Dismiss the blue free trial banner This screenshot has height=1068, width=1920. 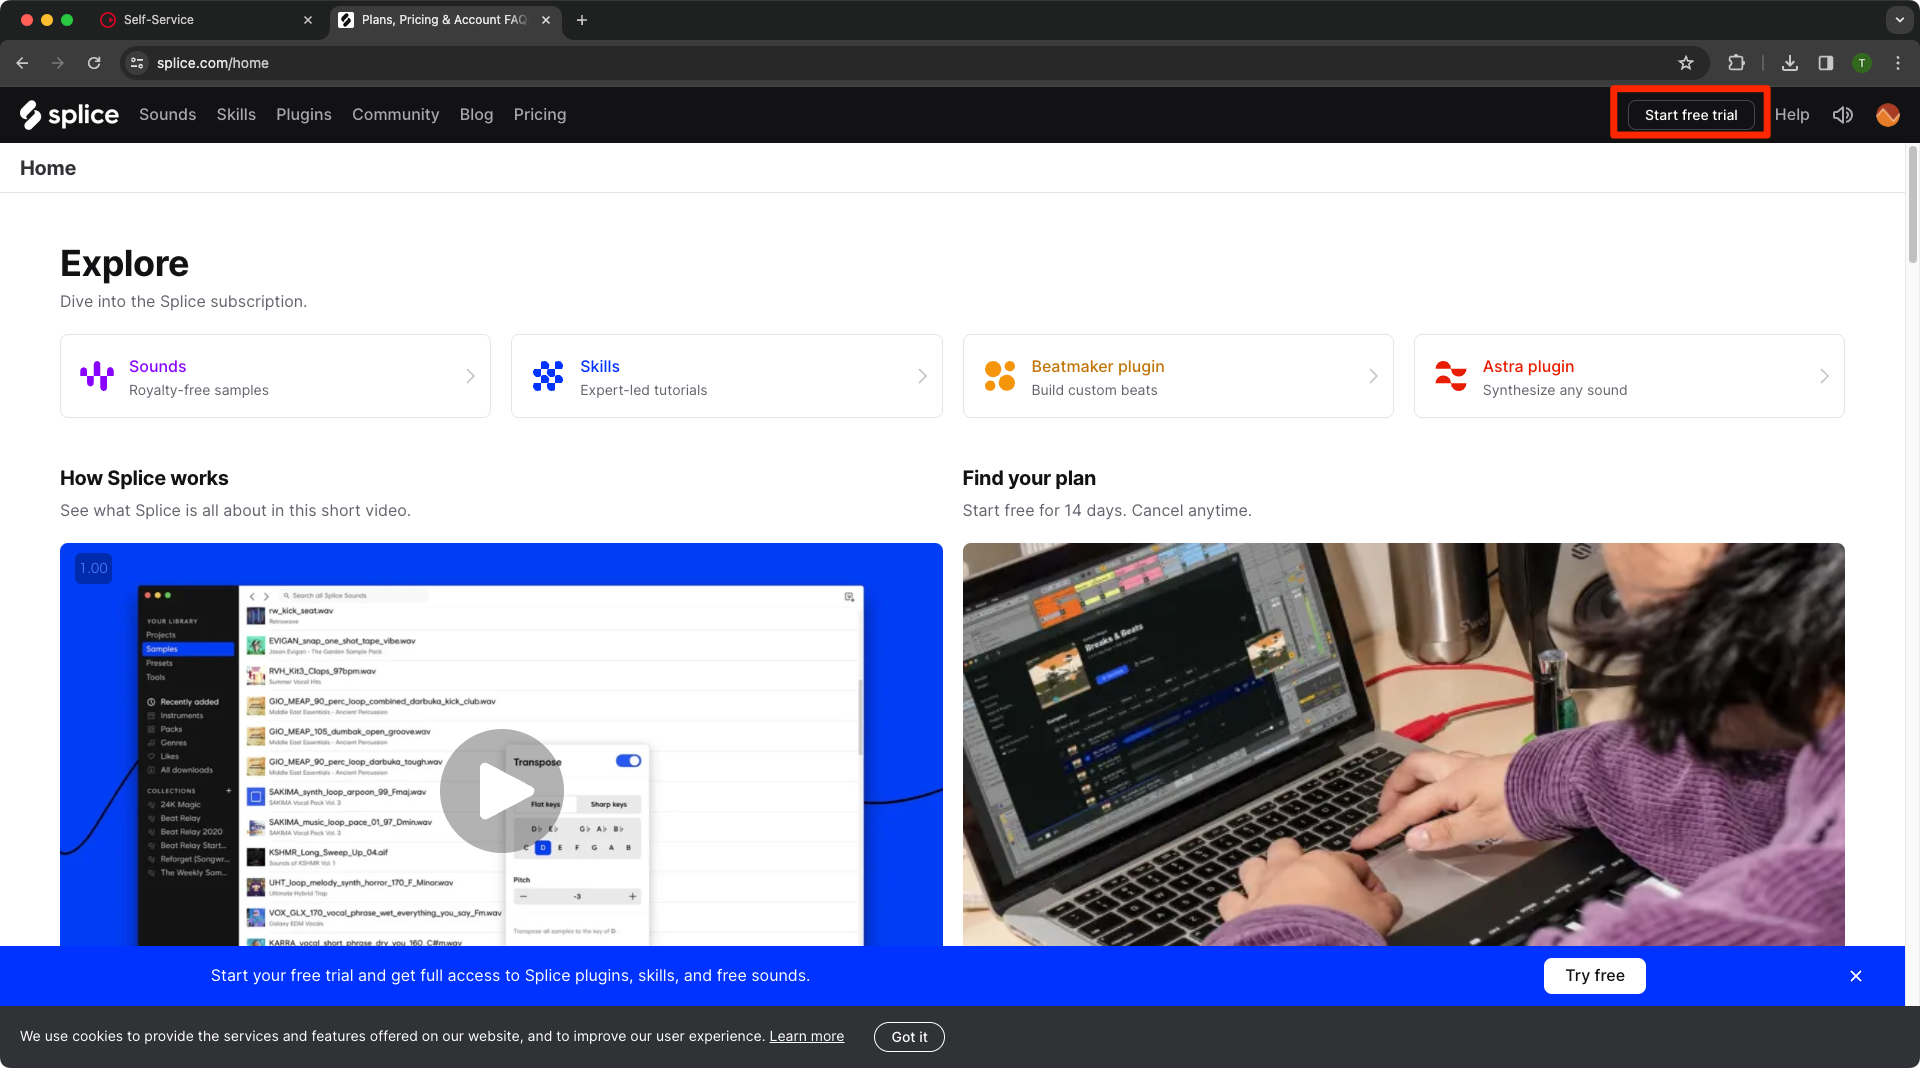click(x=1856, y=976)
